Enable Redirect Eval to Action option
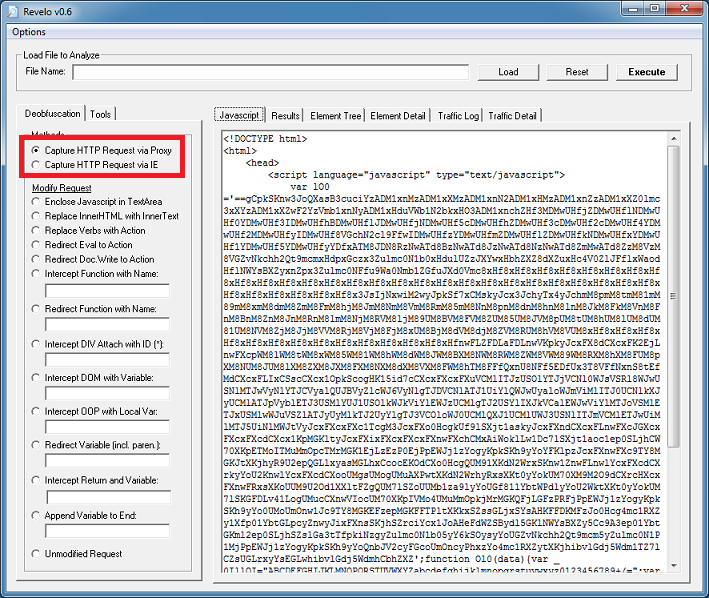Viewport: 709px width, 598px height. pos(38,244)
